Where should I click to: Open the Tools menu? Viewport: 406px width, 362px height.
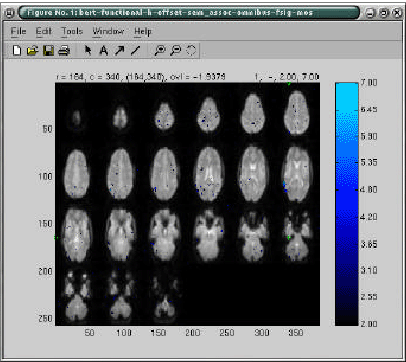point(72,31)
